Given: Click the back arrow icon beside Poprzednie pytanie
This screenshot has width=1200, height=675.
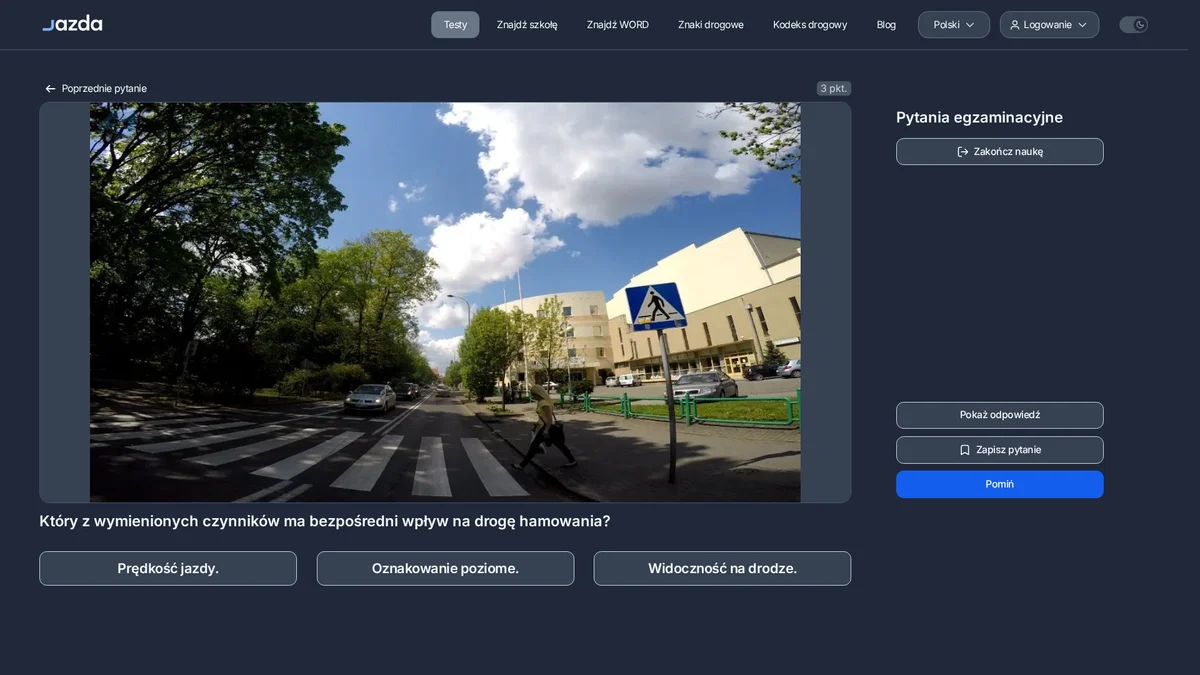Looking at the screenshot, I should (50, 89).
